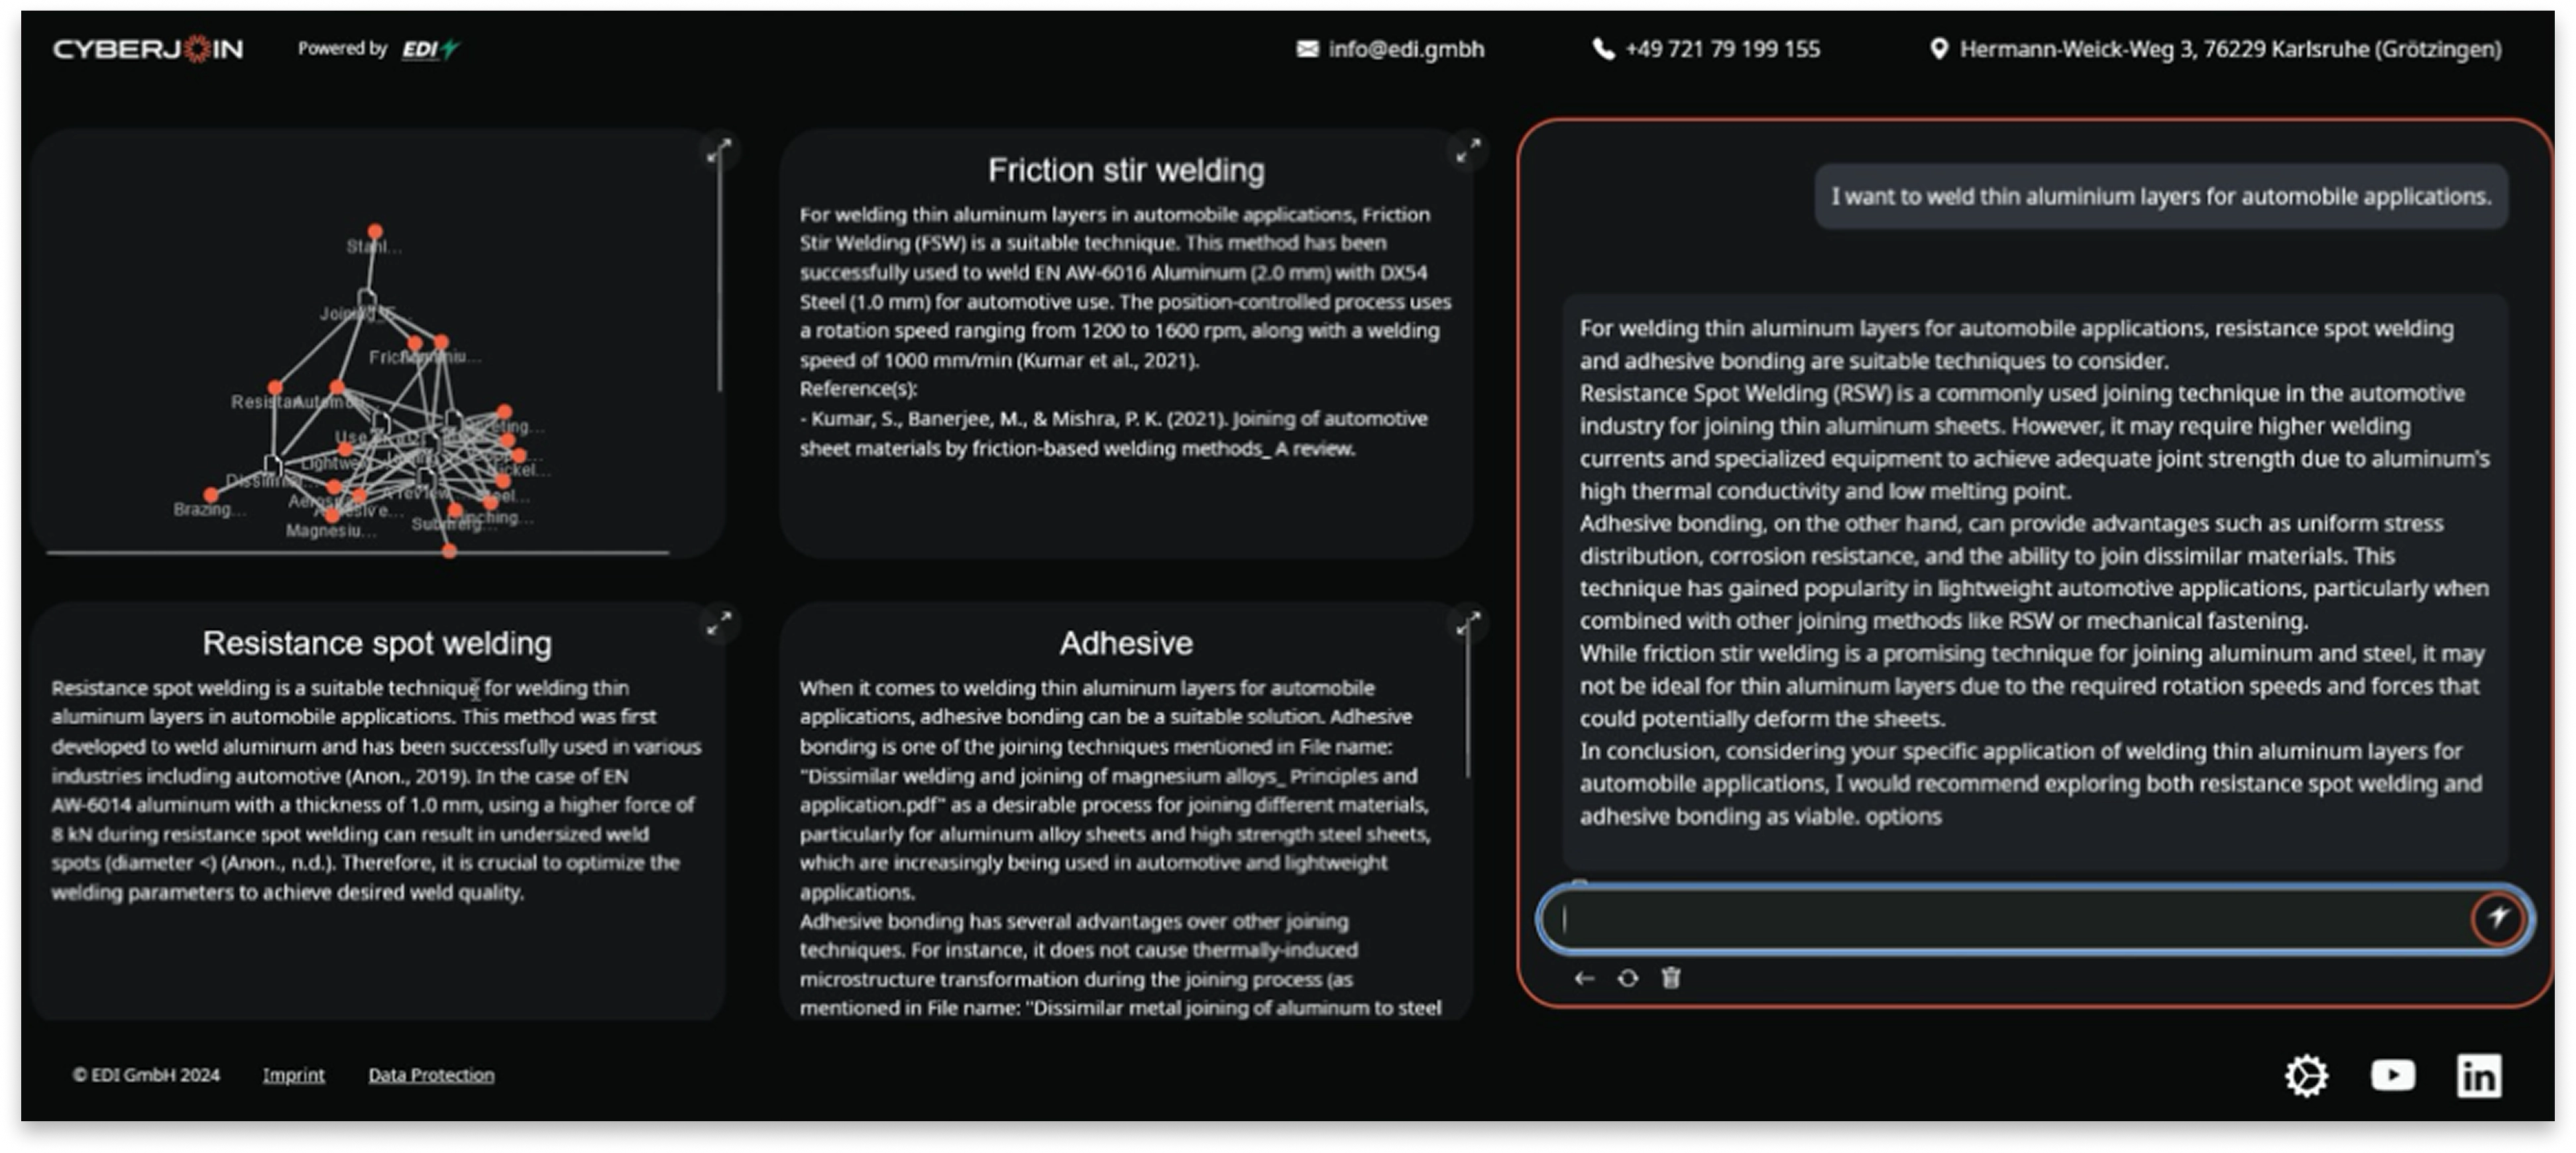Click the Imprint link
Image resolution: width=2576 pixels, height=1153 pixels.
point(293,1075)
